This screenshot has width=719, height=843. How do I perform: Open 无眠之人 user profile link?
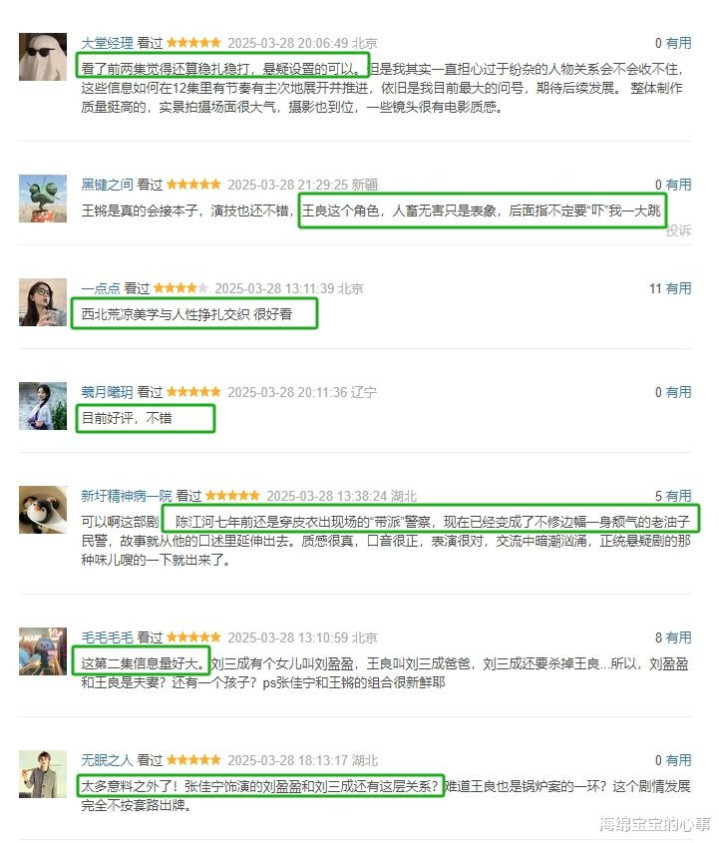[107, 760]
